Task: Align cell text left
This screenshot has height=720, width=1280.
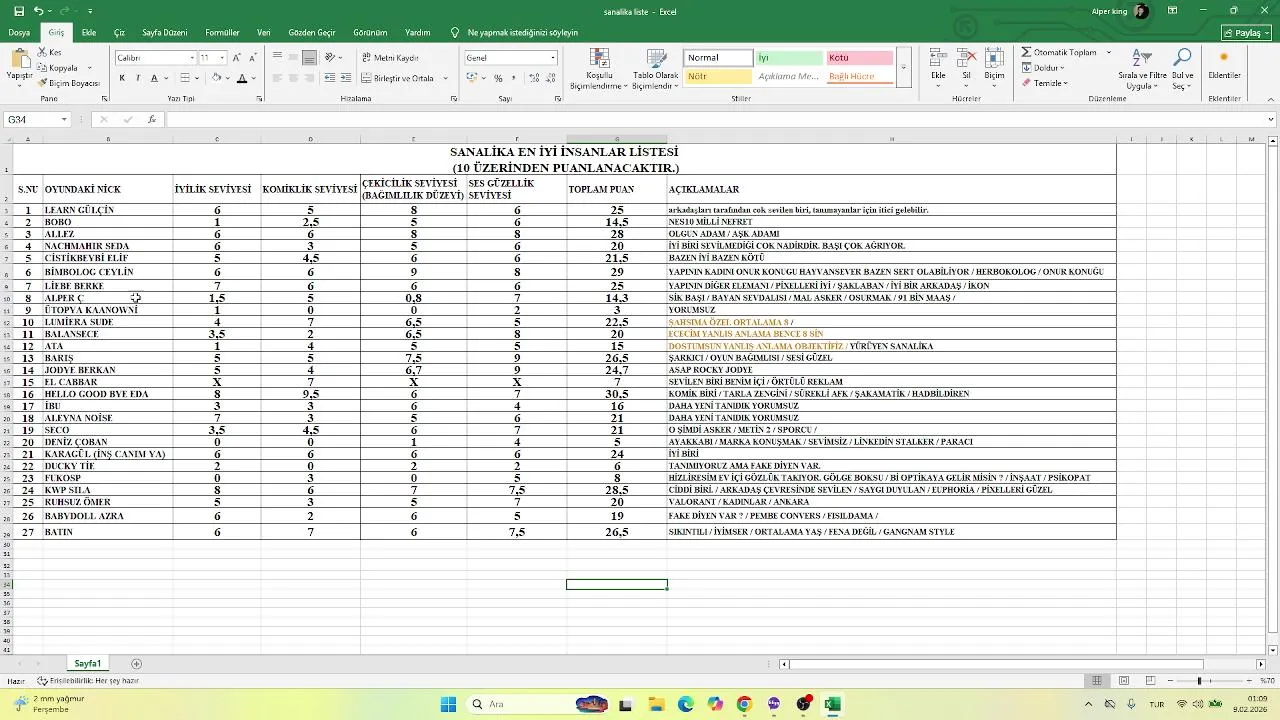Action: coord(277,78)
